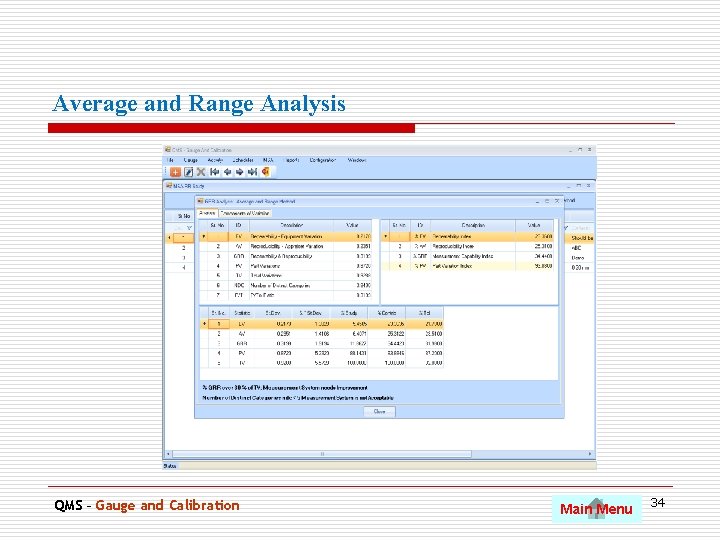Open the File menu
This screenshot has height=540, width=720.
click(x=170, y=160)
